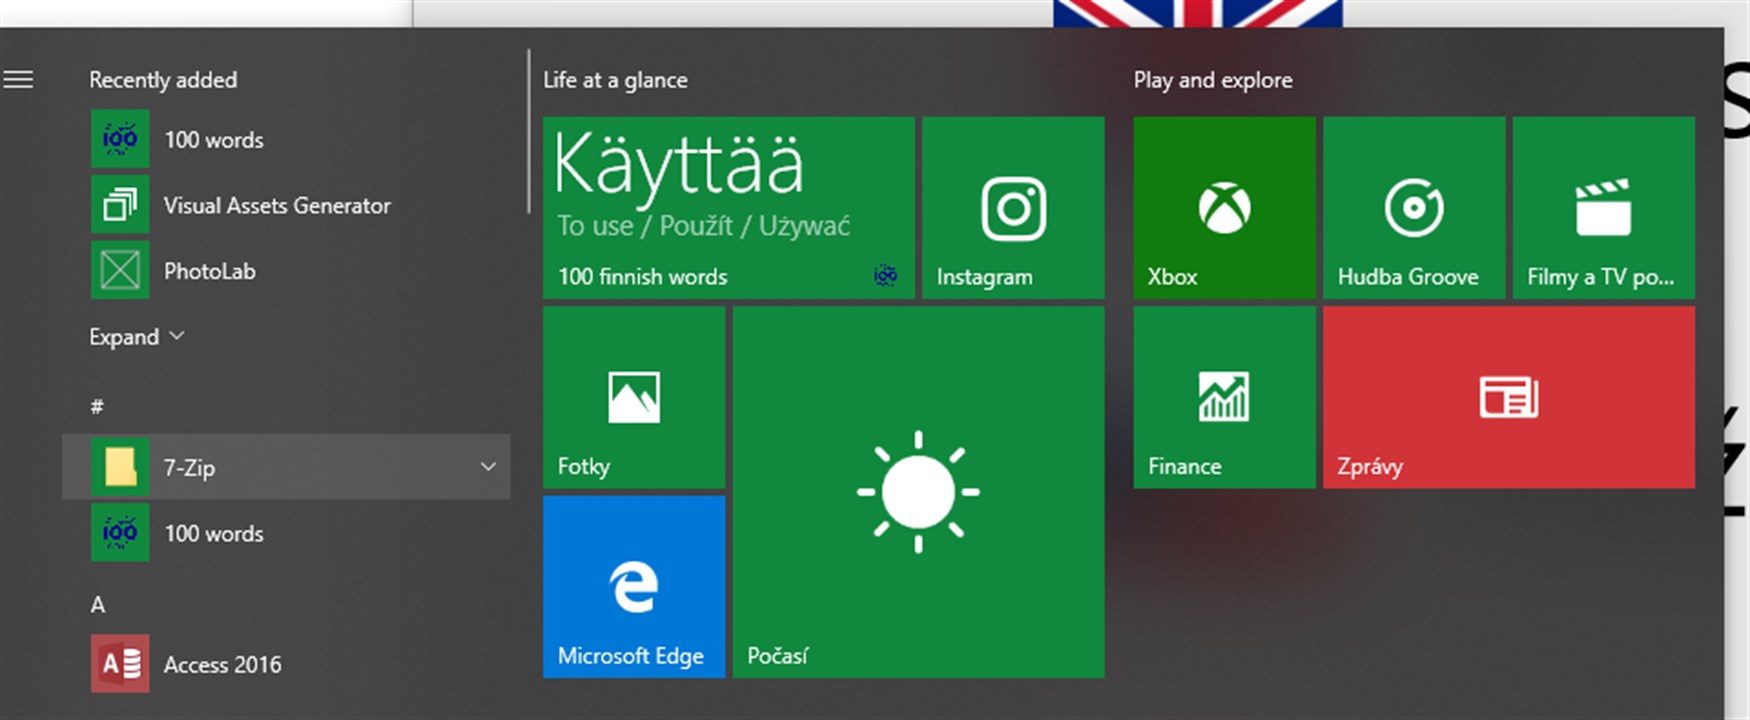Jump to the letter A section header

pos(98,604)
